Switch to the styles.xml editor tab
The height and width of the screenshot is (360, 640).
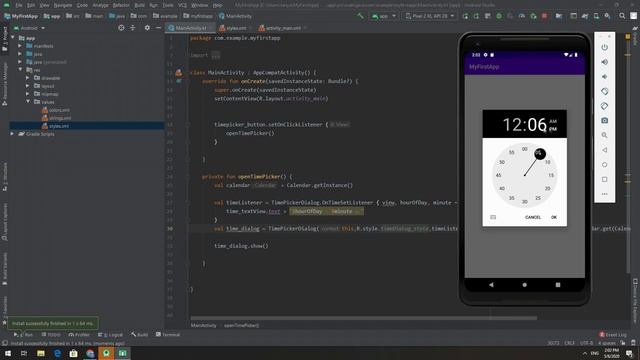[236, 28]
